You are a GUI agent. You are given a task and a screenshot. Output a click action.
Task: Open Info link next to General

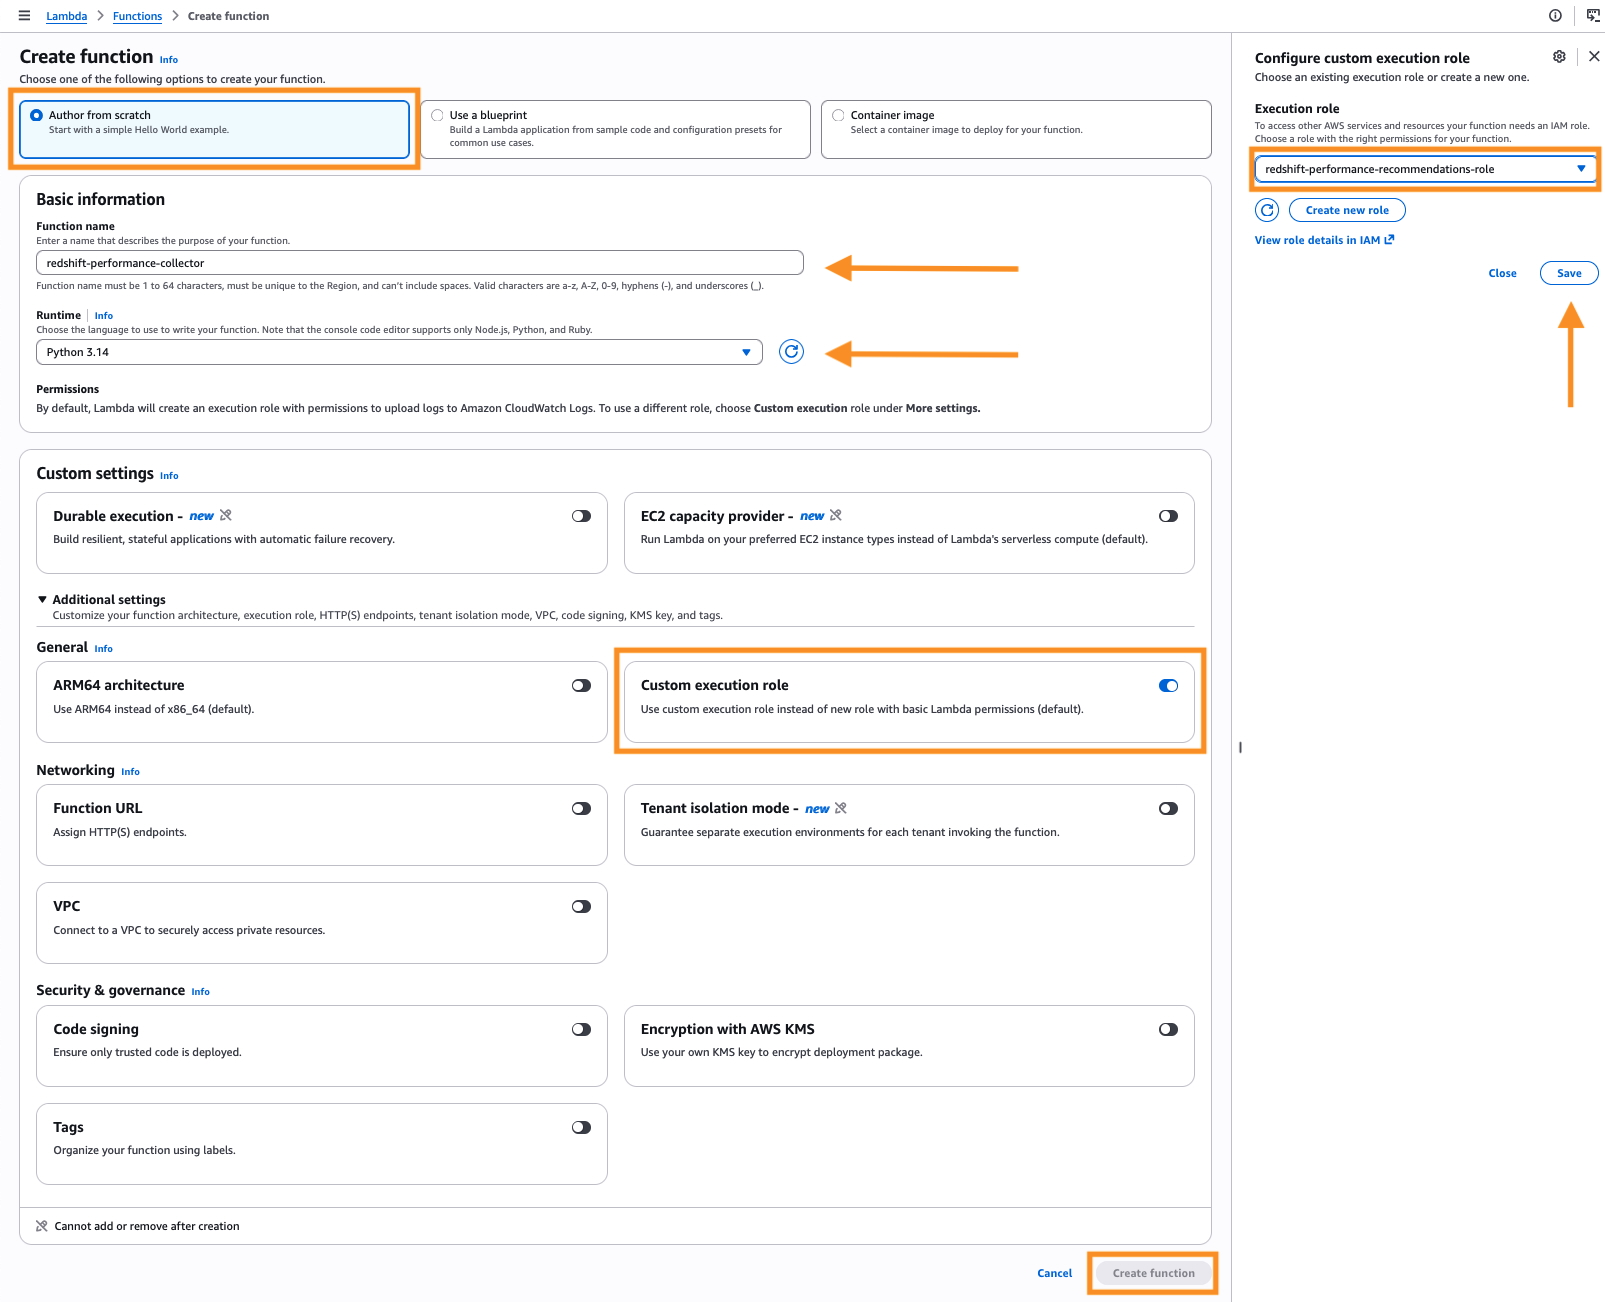click(x=103, y=649)
